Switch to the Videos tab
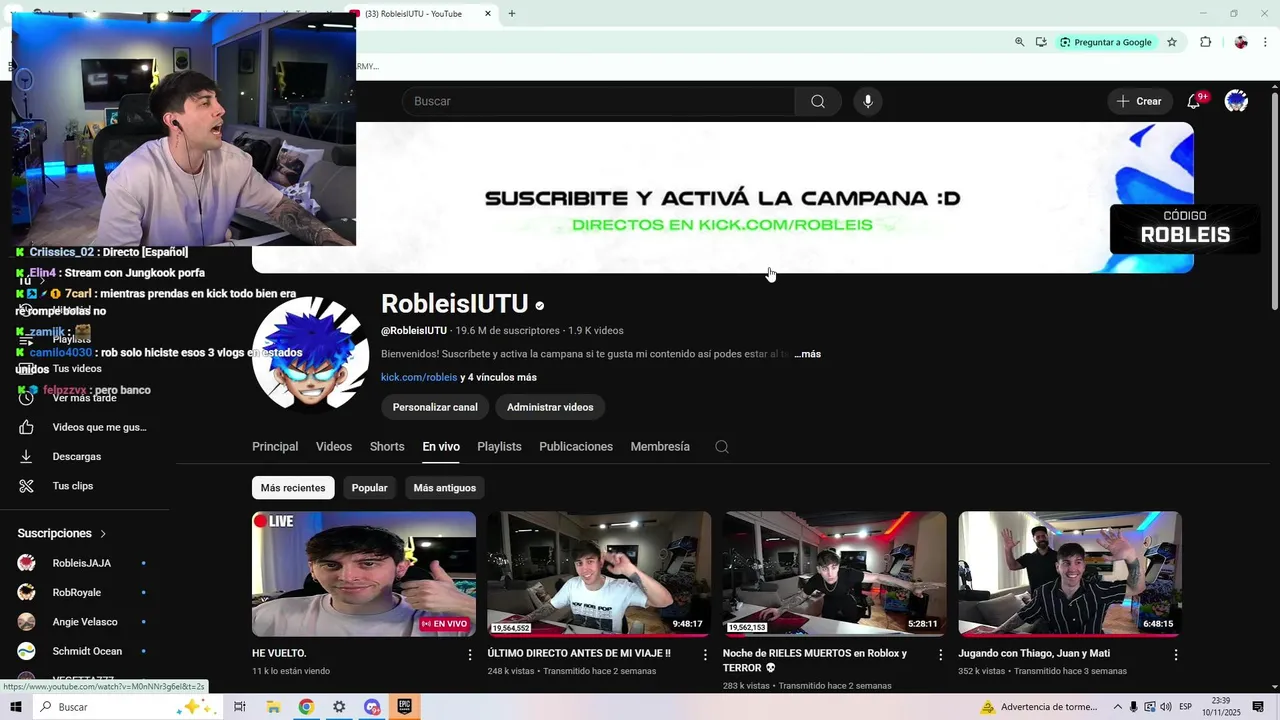The height and width of the screenshot is (720, 1280). click(334, 447)
